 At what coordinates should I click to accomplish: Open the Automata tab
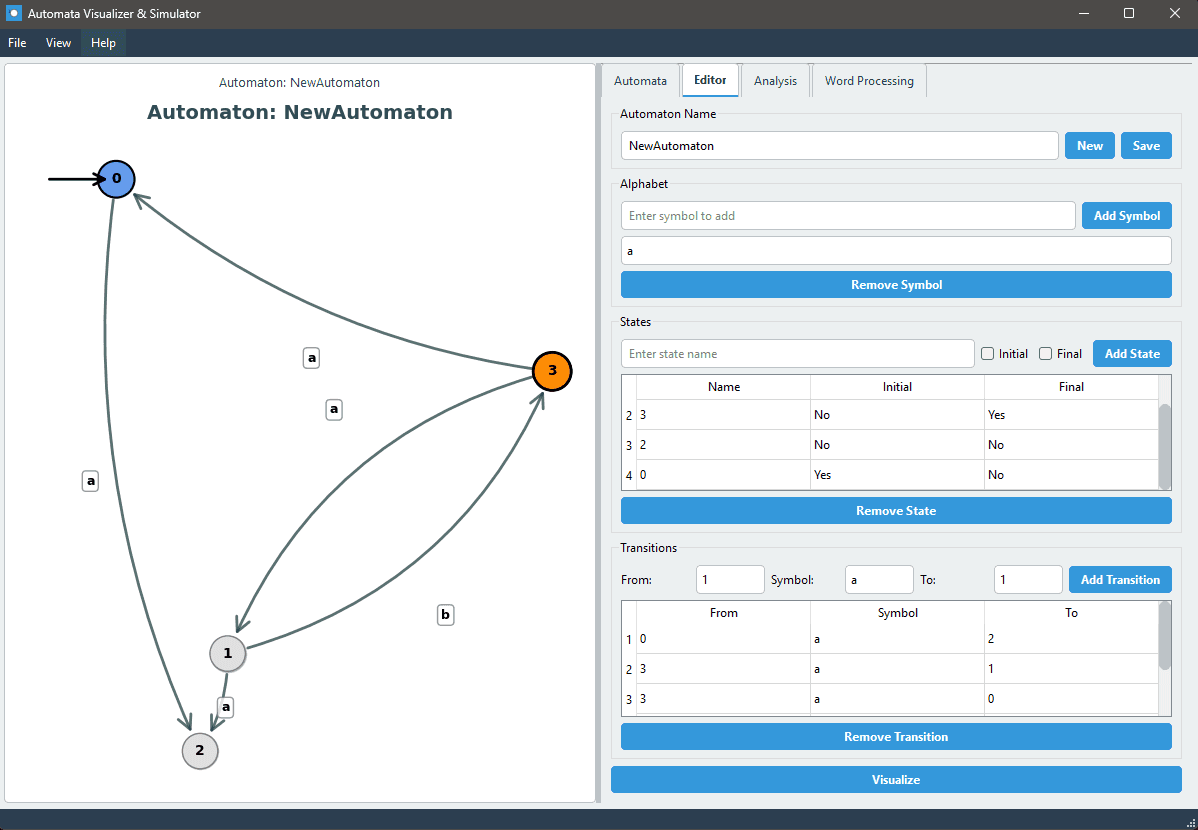point(640,81)
